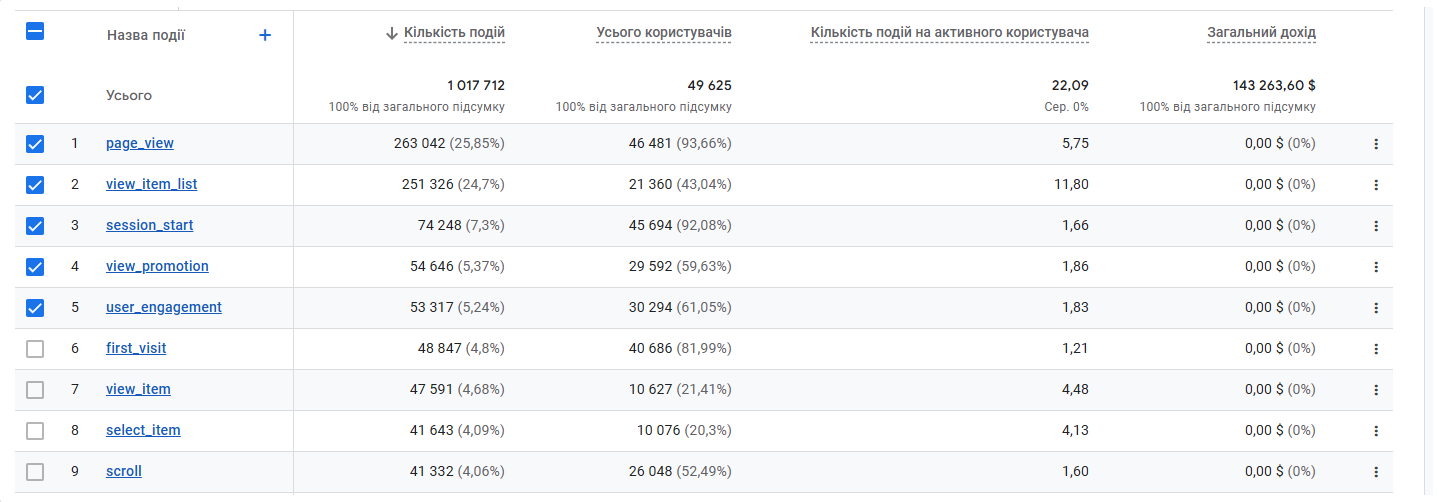The image size is (1439, 502).
Task: Uncheck the Усього totals row checkbox
Action: click(35, 95)
